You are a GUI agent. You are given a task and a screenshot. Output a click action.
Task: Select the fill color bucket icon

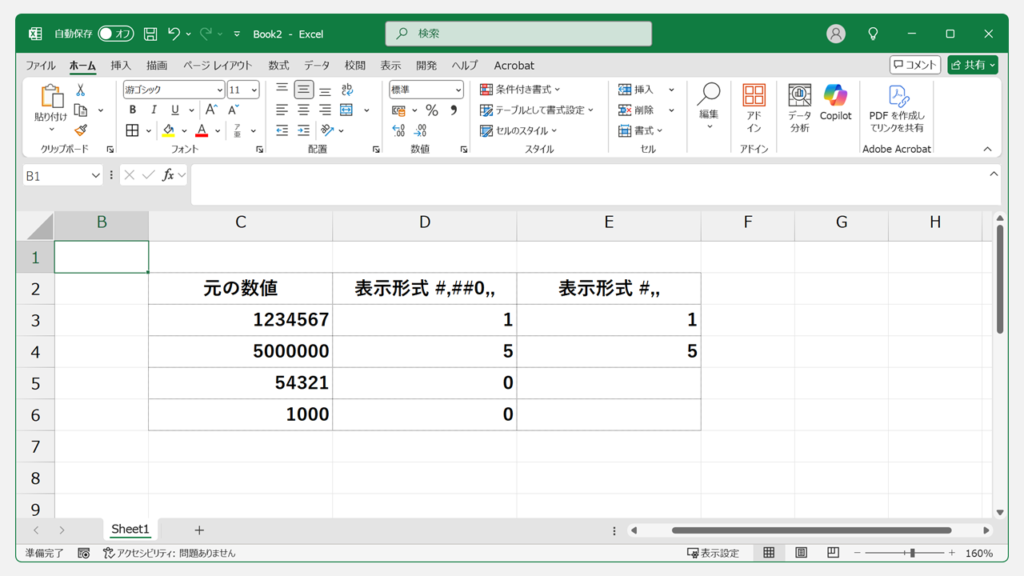(x=167, y=131)
